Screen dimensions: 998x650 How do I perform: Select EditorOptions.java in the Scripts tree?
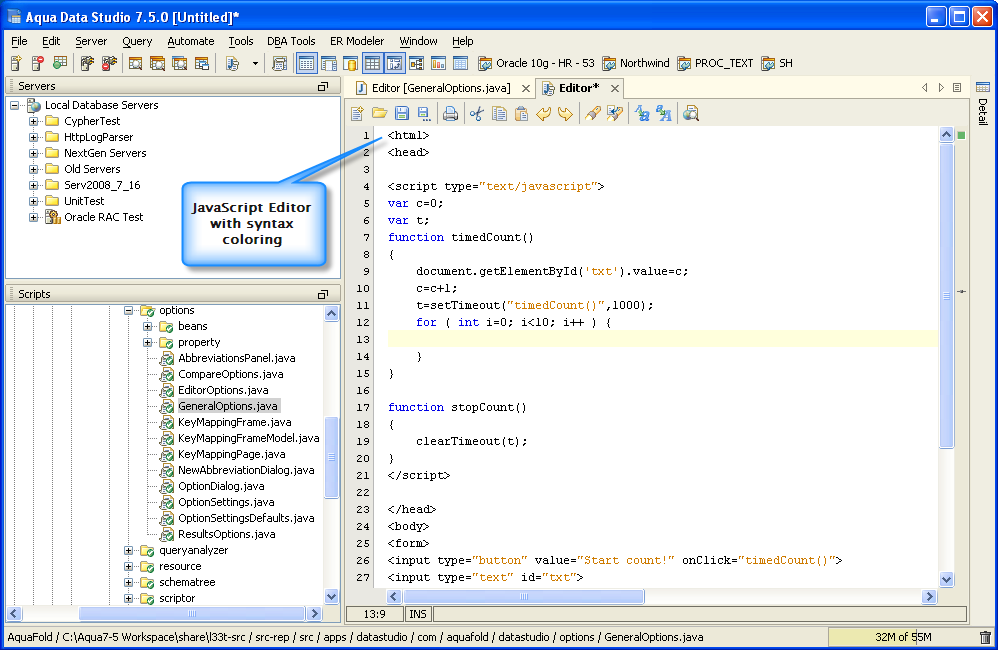click(222, 390)
